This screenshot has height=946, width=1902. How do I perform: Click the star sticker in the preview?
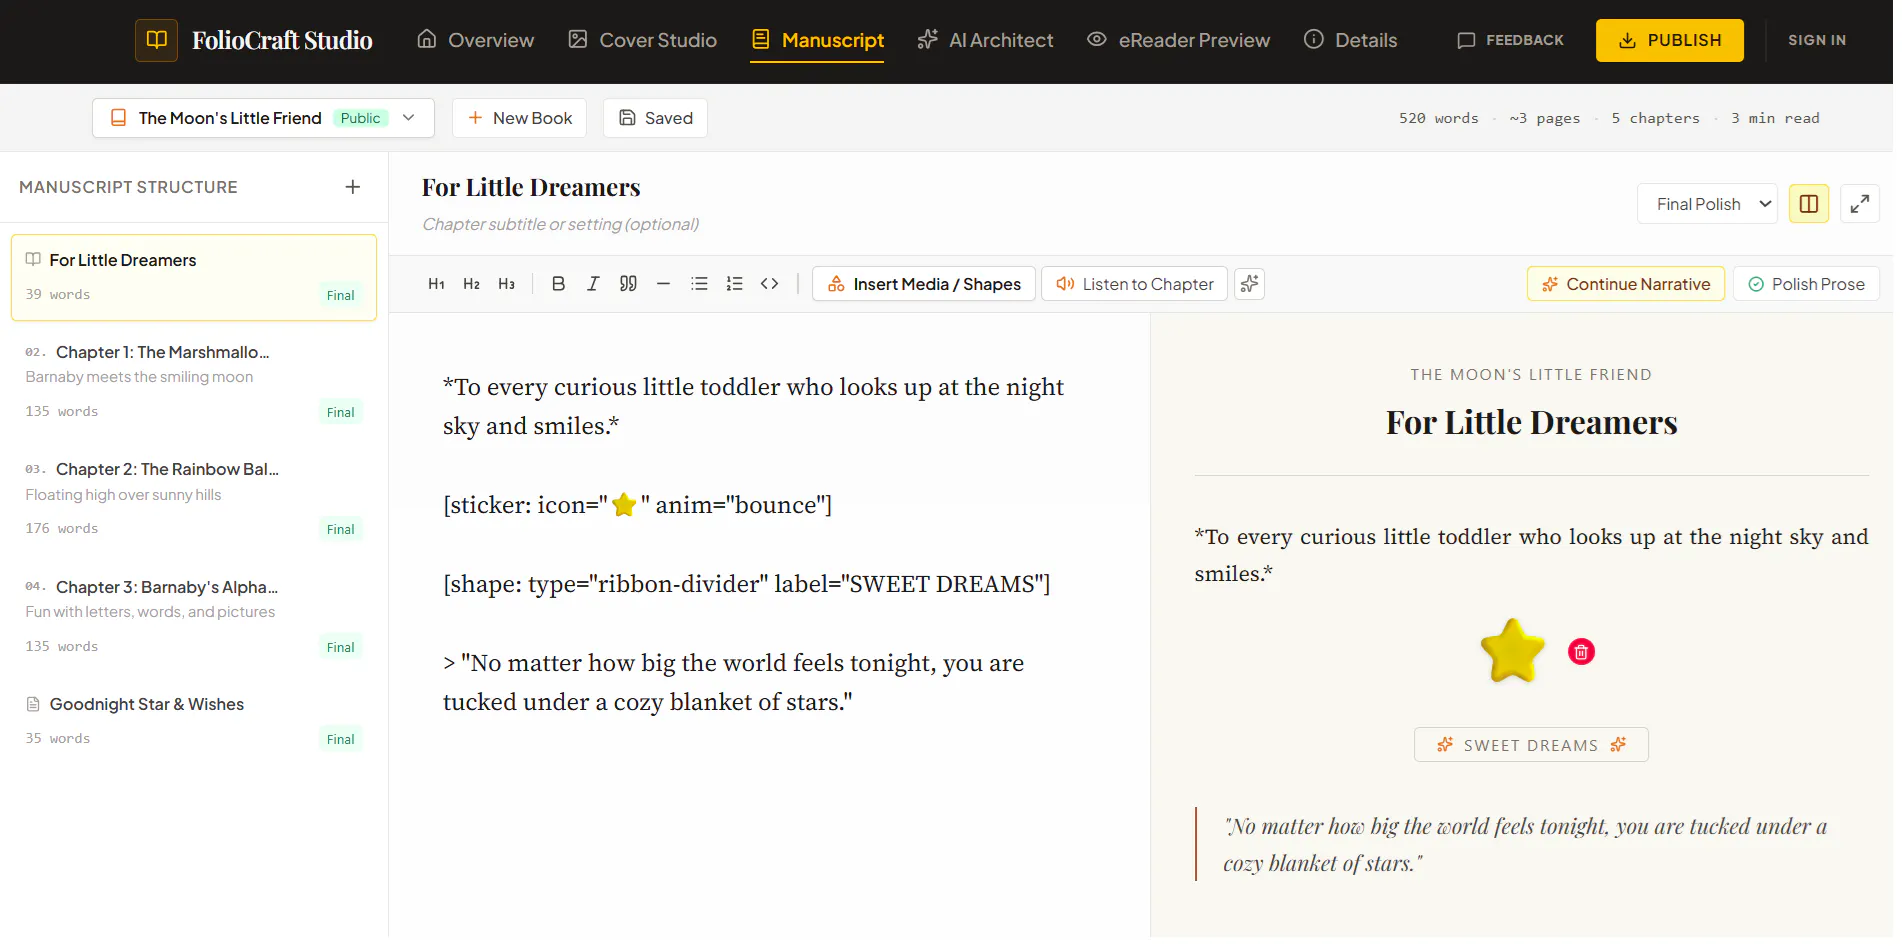coord(1512,651)
